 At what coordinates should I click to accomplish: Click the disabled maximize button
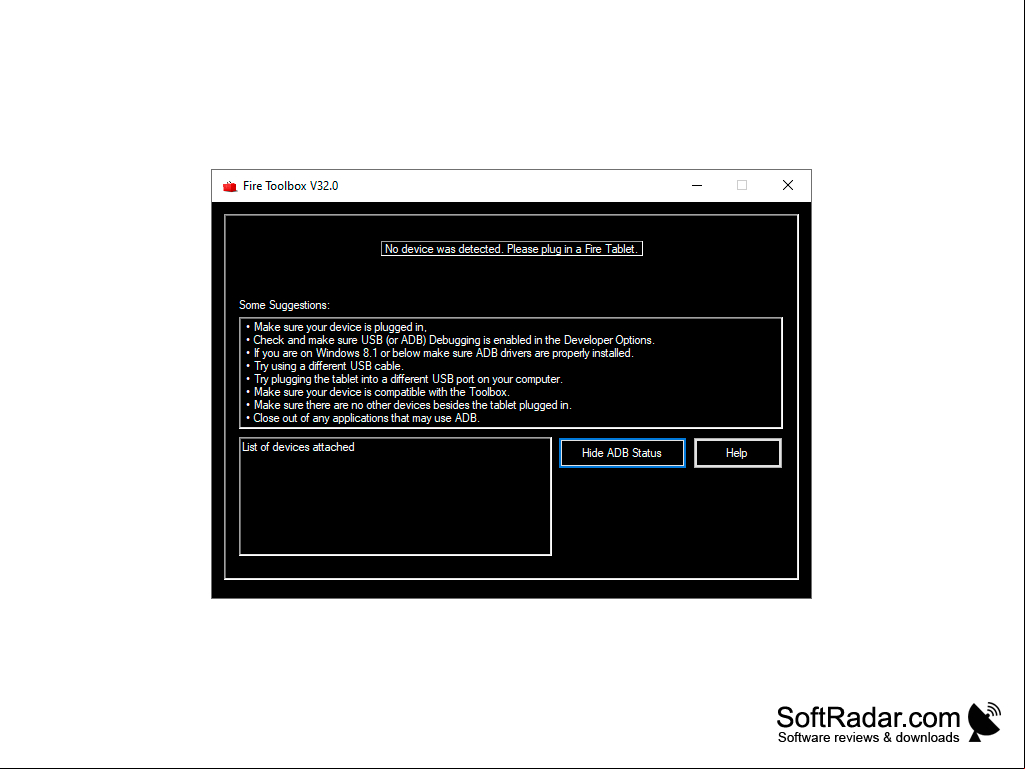(742, 186)
